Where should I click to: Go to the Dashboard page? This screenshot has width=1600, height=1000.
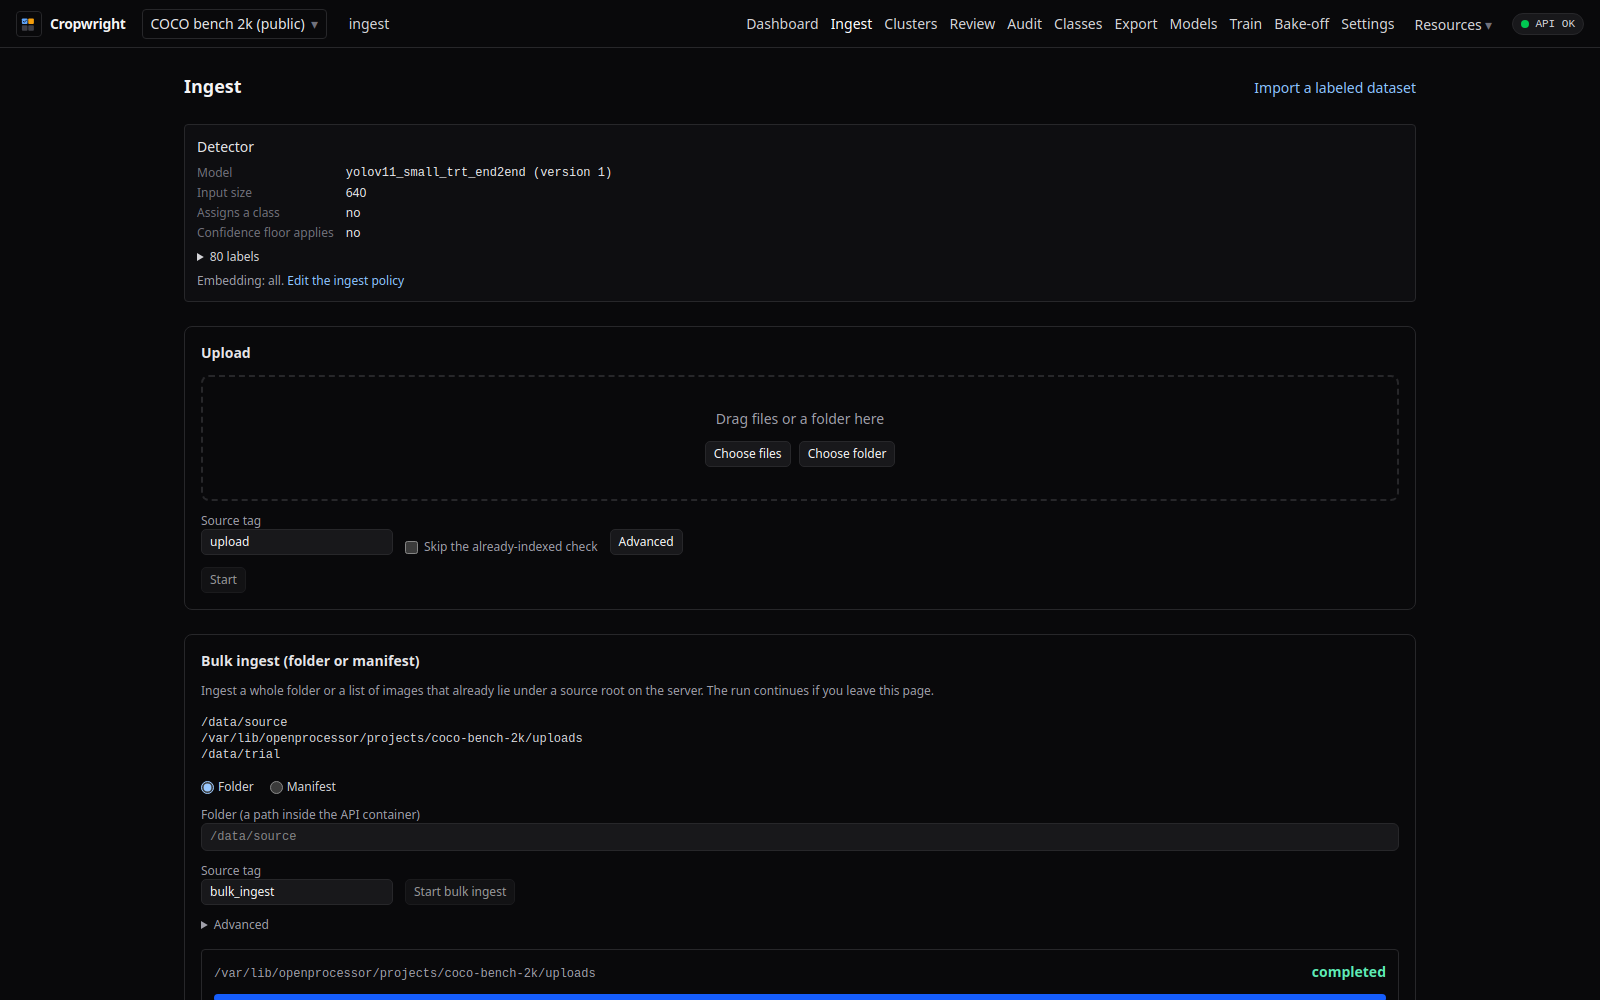782,24
